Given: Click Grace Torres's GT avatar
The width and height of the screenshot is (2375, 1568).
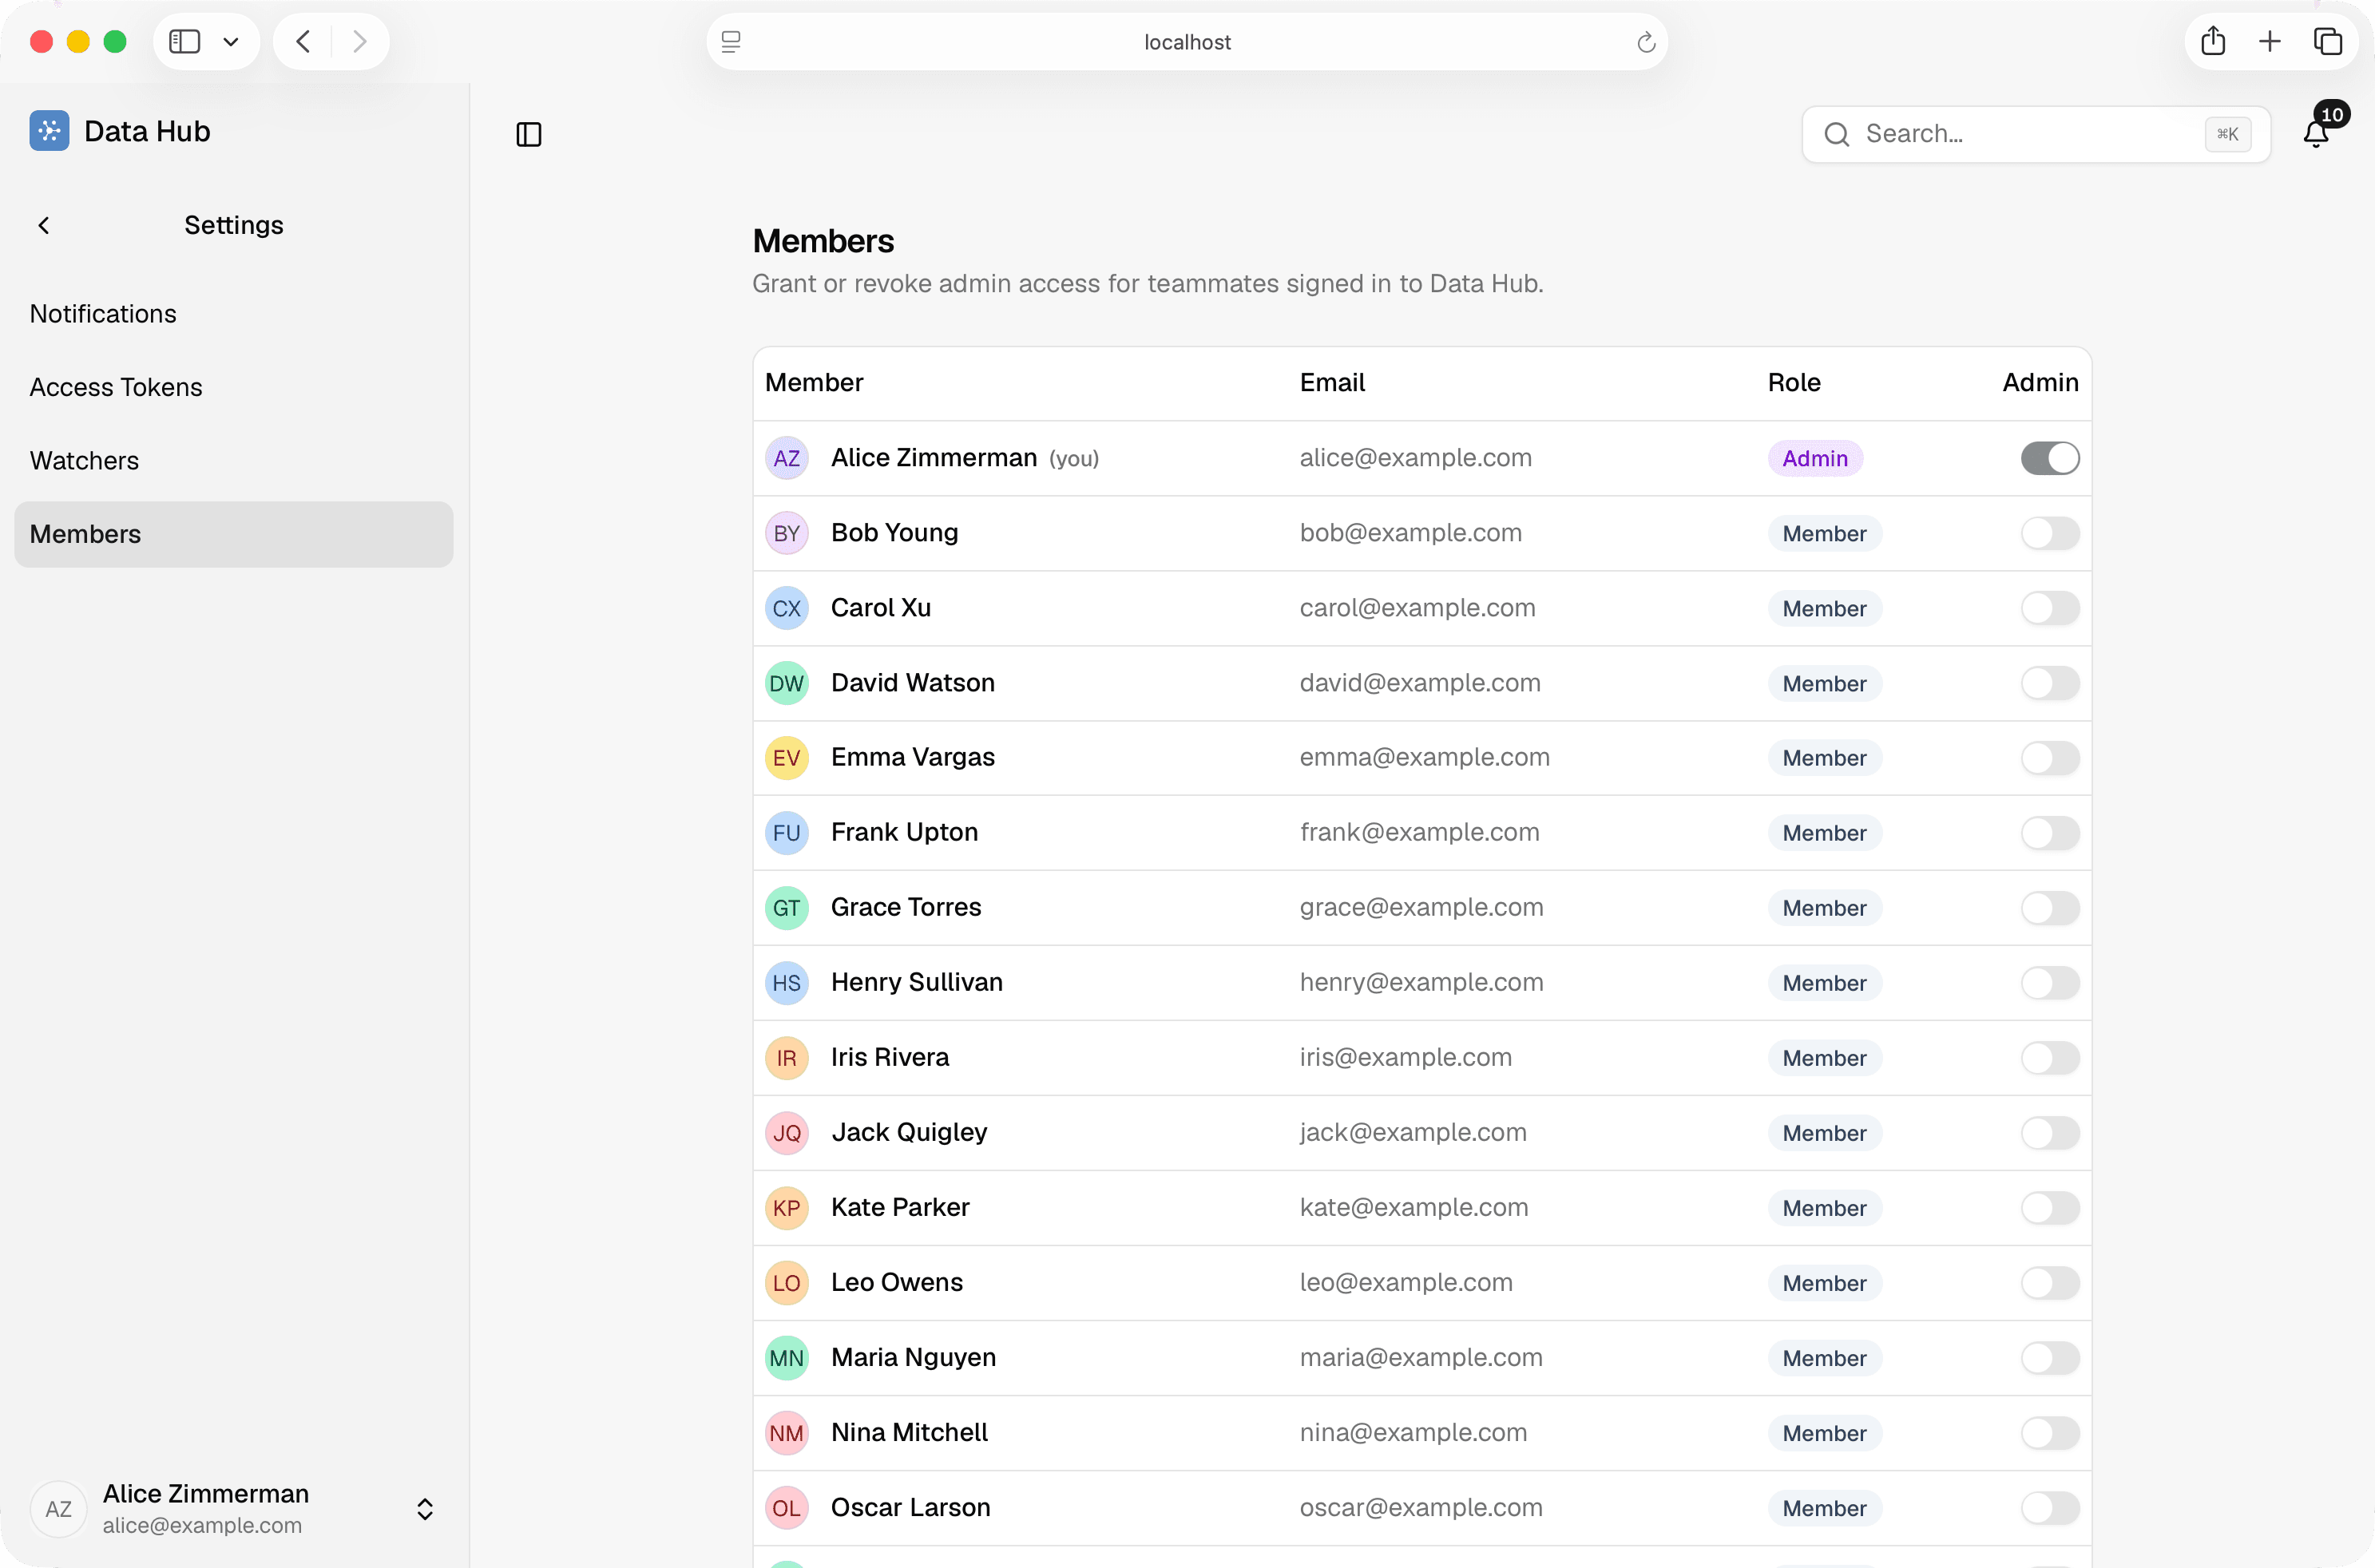Looking at the screenshot, I should 787,908.
